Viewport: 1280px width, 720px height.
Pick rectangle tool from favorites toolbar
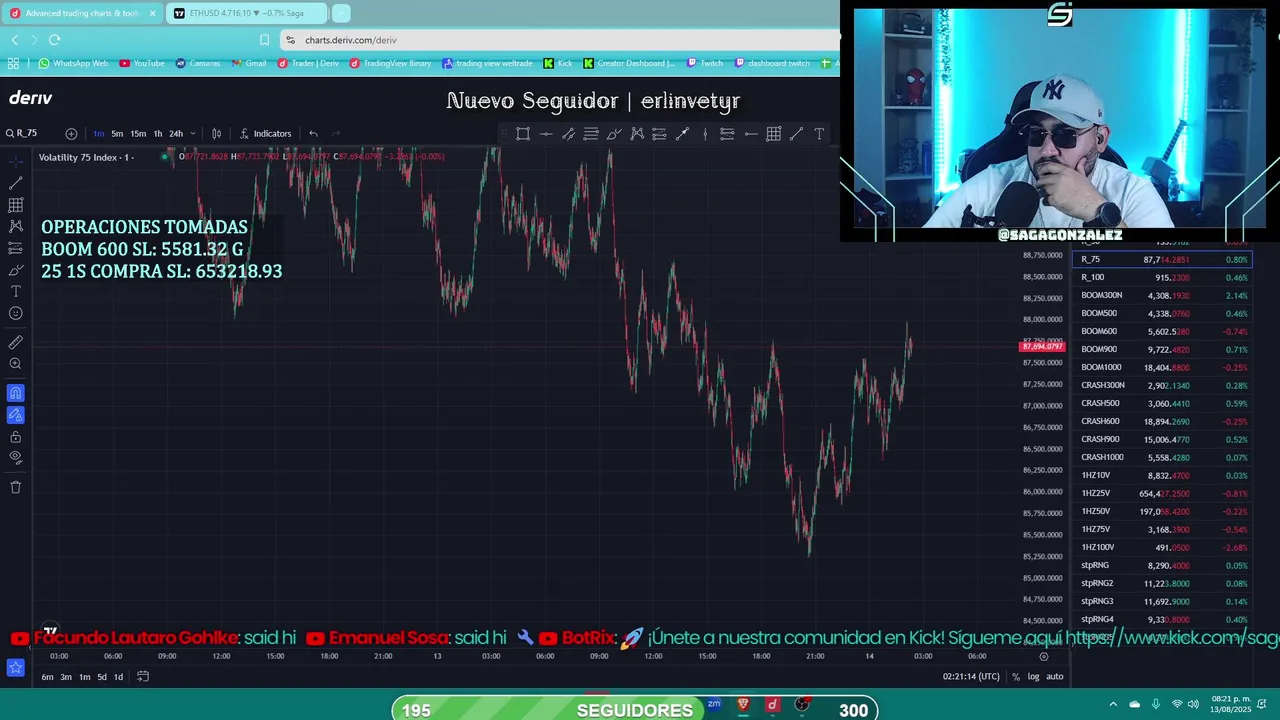(x=523, y=134)
